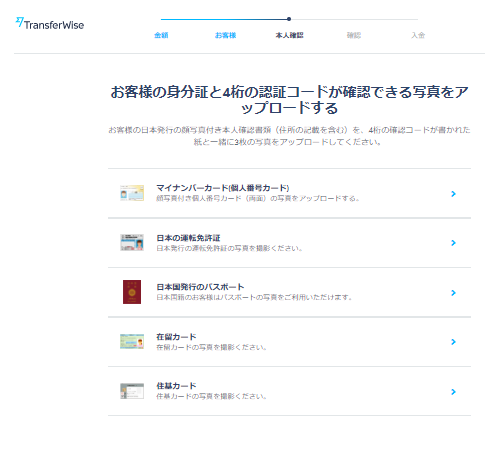Image resolution: width=504 pixels, height=463 pixels.
Task: Select the 確認 step label
Action: pyautogui.click(x=354, y=35)
